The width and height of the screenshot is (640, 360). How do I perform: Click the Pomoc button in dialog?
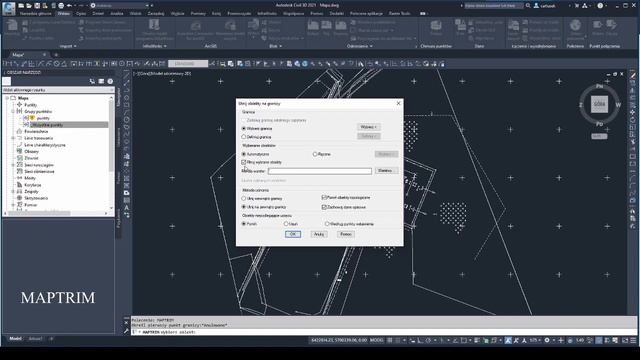(x=346, y=234)
